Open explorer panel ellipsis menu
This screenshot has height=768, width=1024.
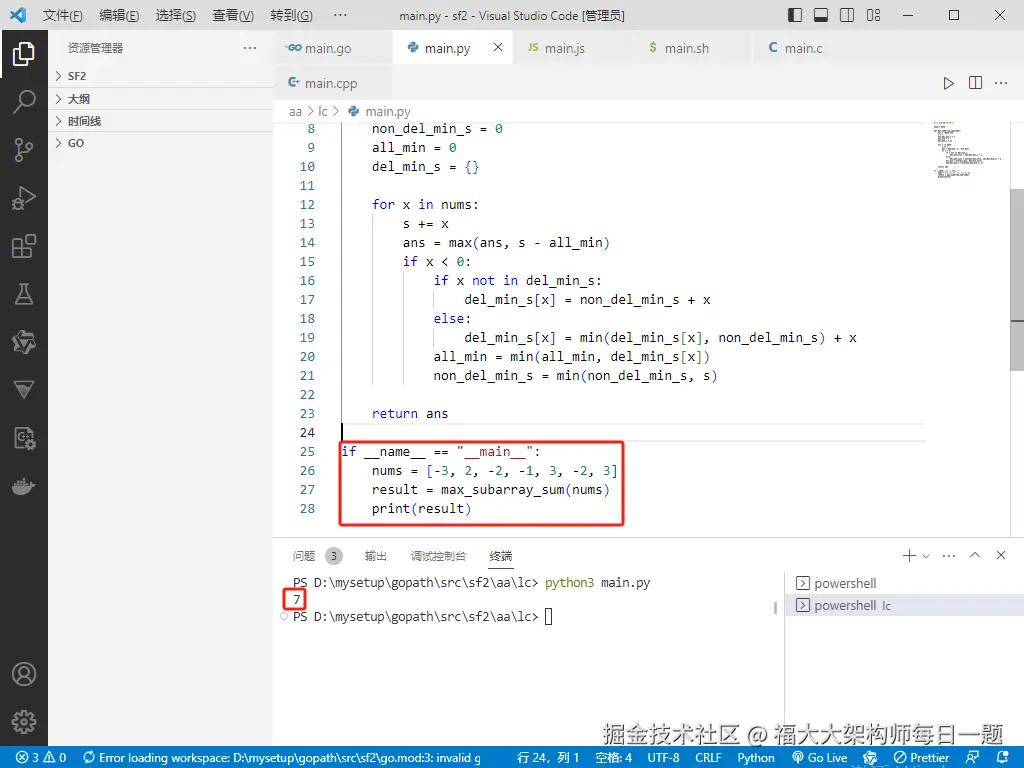250,48
